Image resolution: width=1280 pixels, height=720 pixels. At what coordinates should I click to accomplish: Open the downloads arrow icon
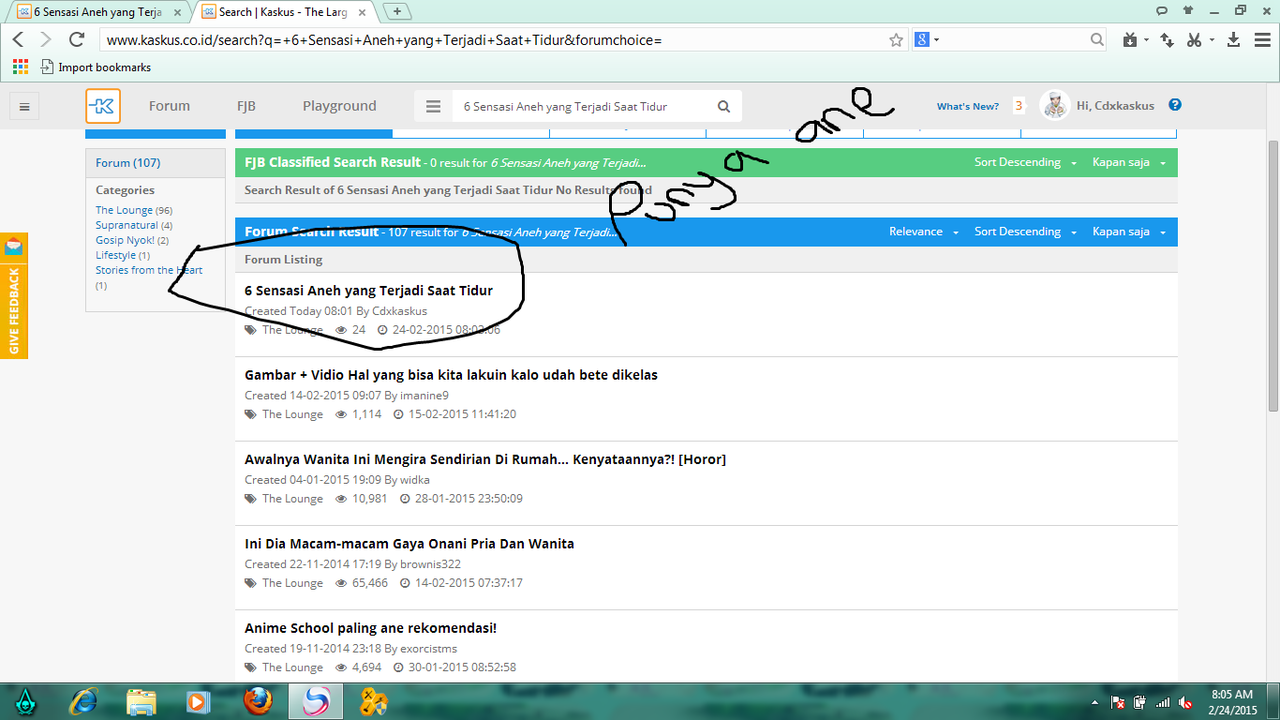(1233, 40)
